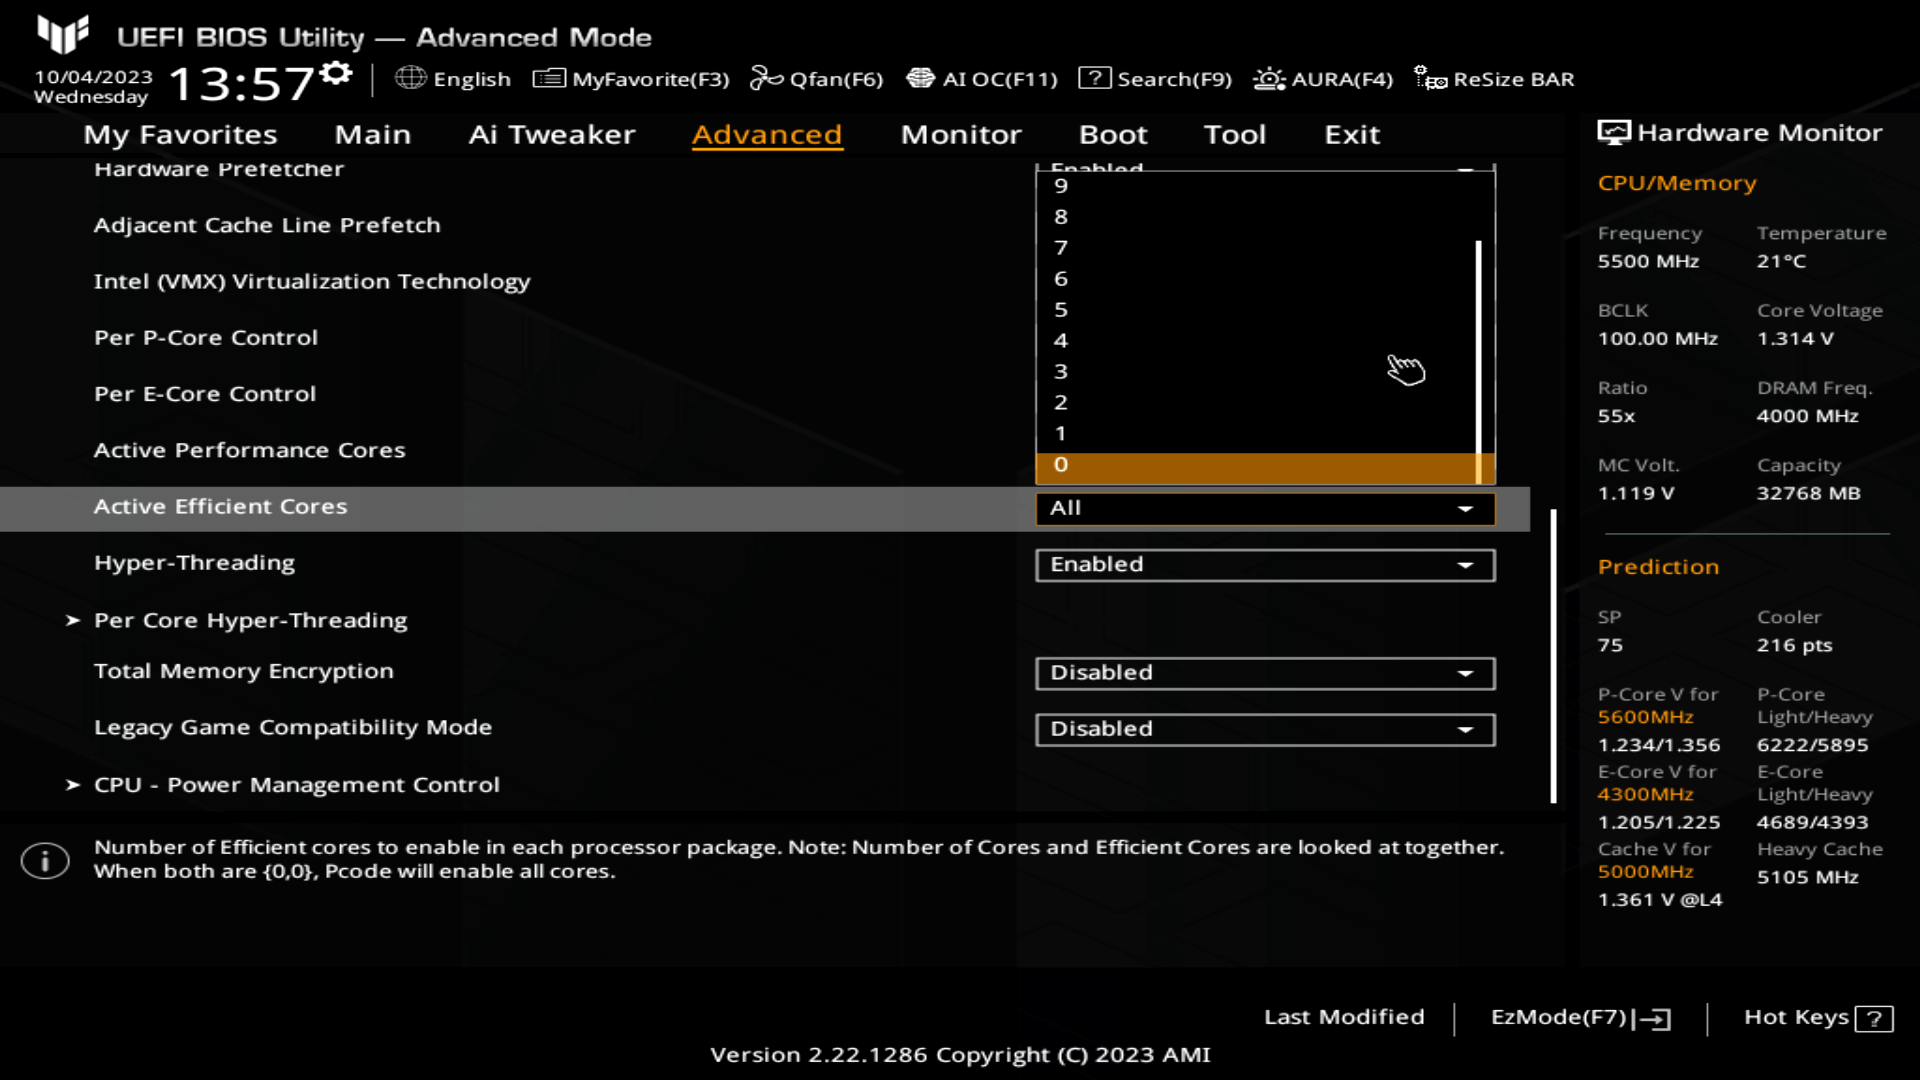This screenshot has width=1920, height=1080.
Task: Expand Per Core Hyper-Threading submenu
Action: pos(250,620)
